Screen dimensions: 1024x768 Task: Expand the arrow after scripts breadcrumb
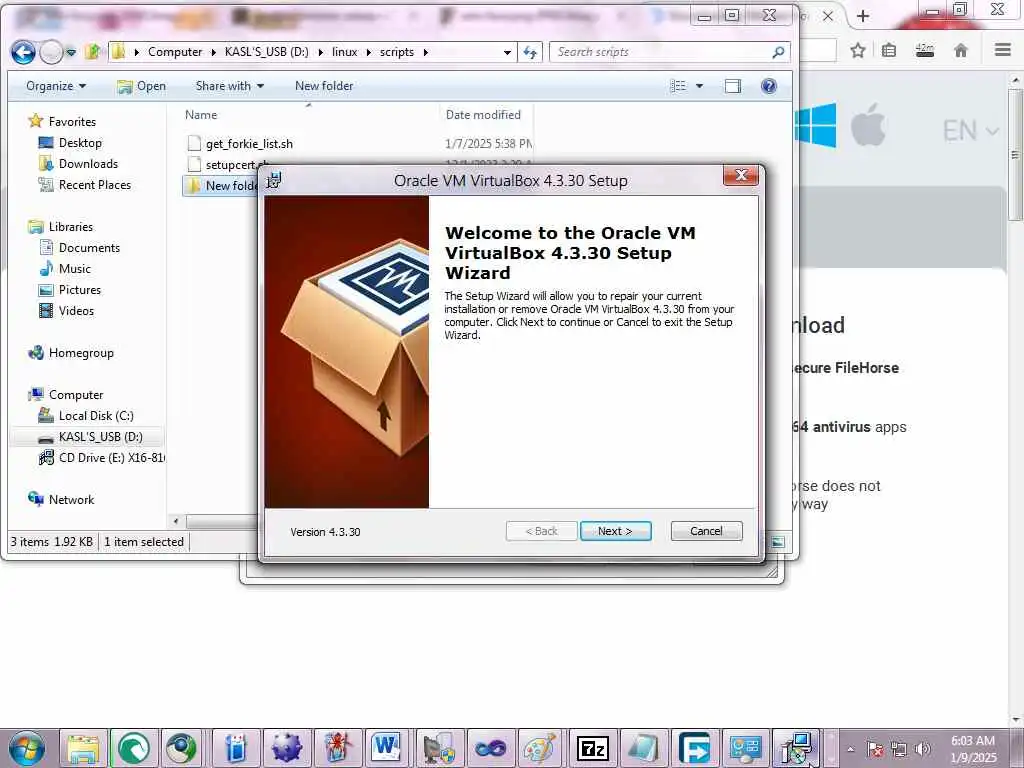pyautogui.click(x=426, y=52)
